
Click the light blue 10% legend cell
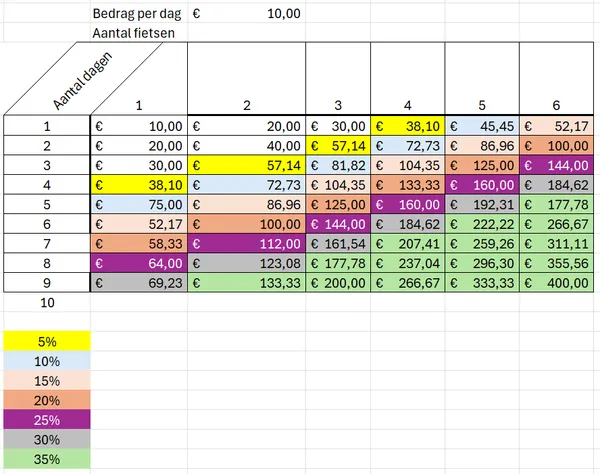47,361
